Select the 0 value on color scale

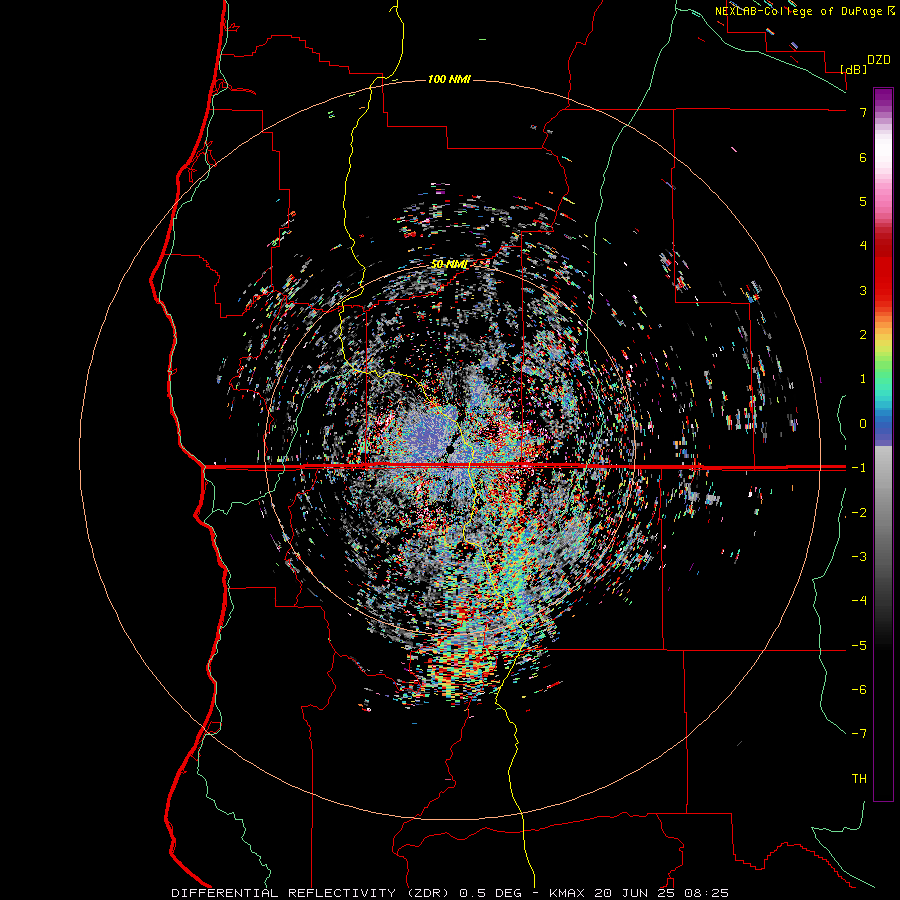[863, 424]
